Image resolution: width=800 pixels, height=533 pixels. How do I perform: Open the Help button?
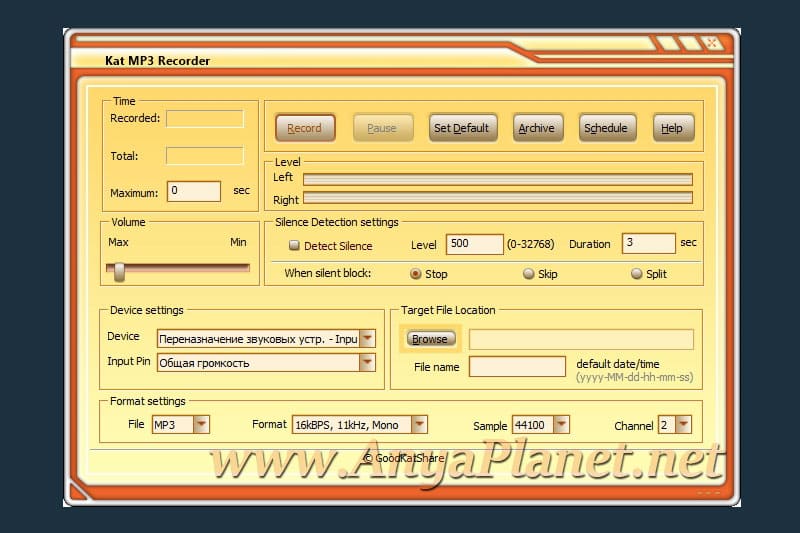tap(673, 128)
